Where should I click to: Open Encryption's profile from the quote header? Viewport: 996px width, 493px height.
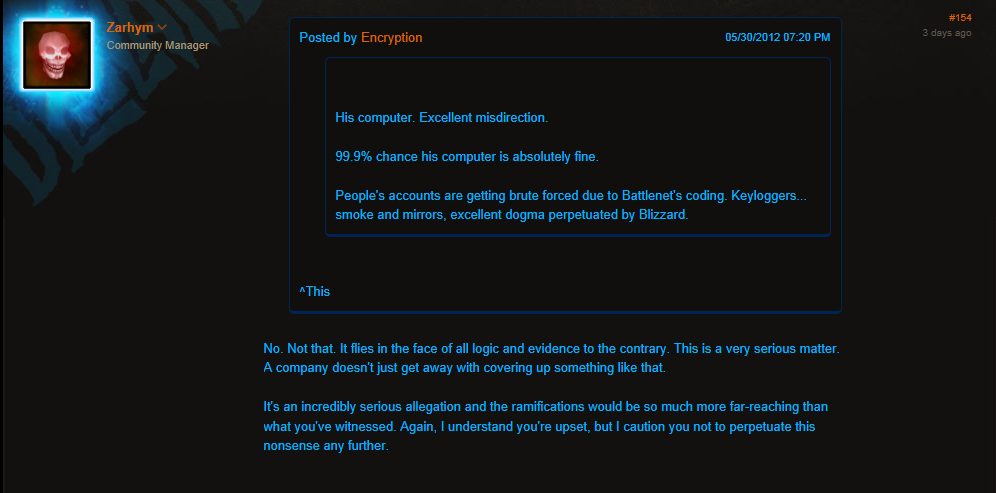(x=391, y=37)
